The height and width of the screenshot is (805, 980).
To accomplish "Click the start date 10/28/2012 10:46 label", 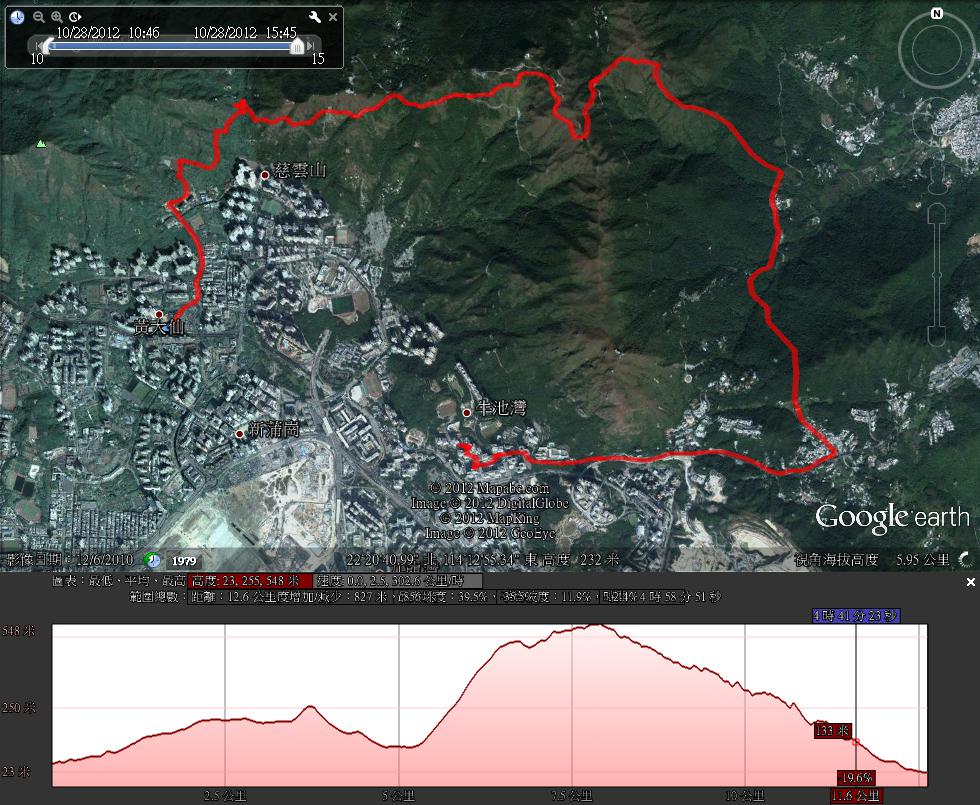I will coord(108,32).
